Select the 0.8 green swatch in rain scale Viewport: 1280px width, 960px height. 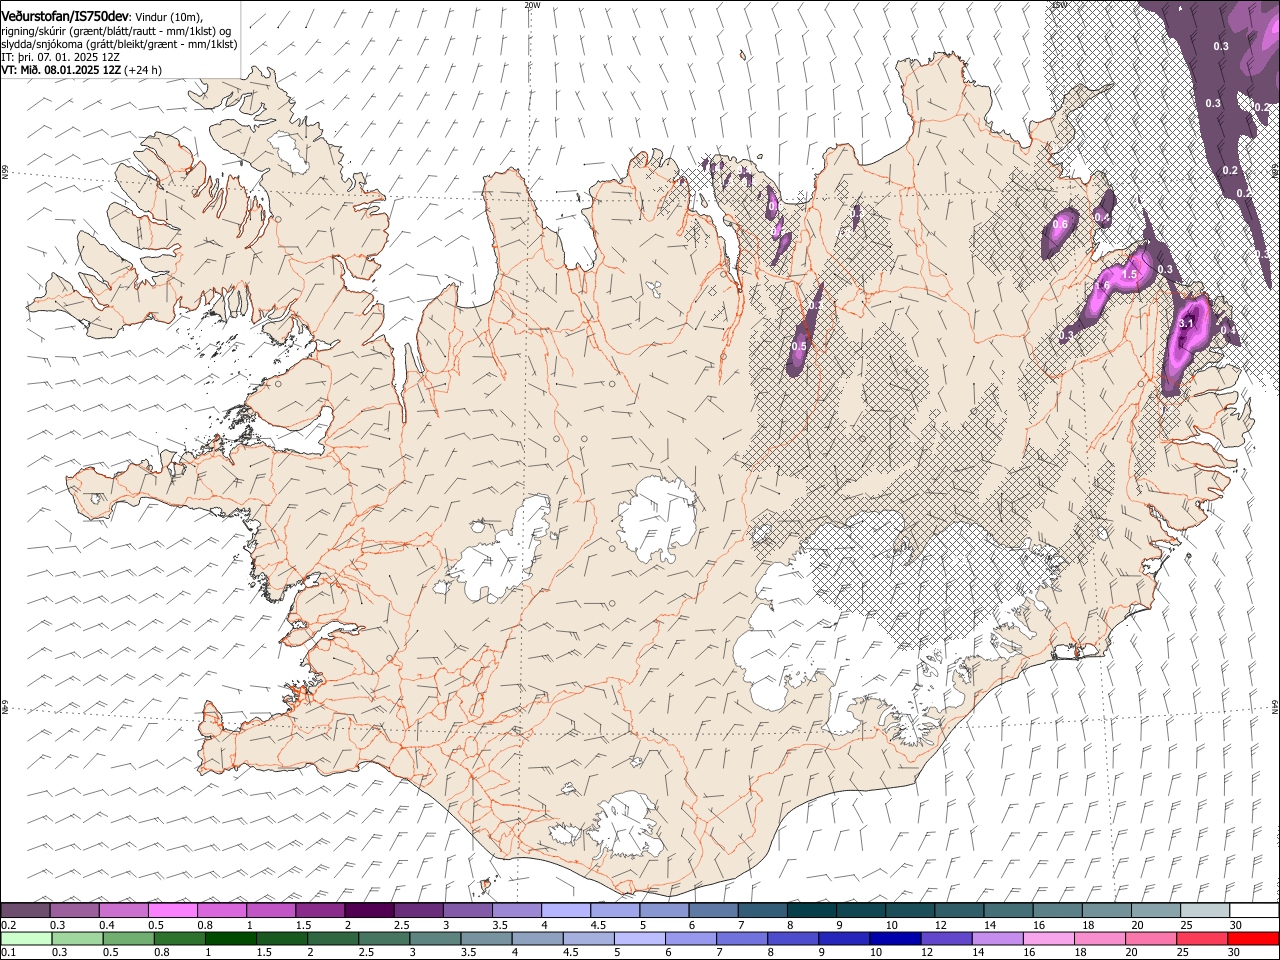[x=179, y=938]
